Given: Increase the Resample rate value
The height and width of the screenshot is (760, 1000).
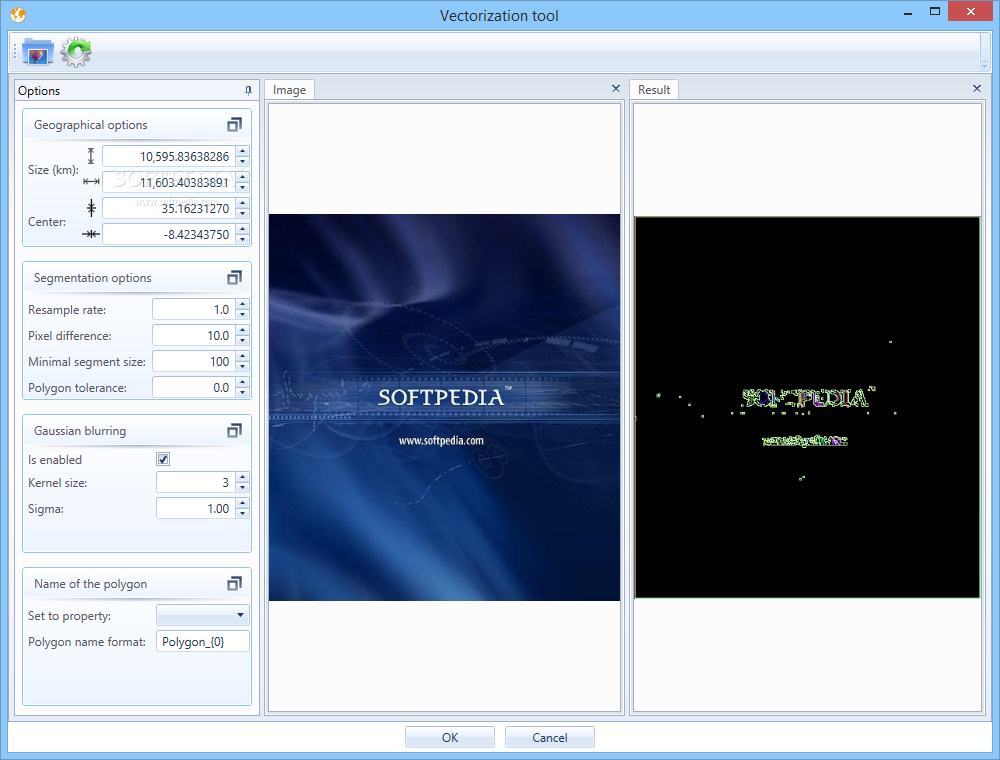Looking at the screenshot, I should pos(242,304).
